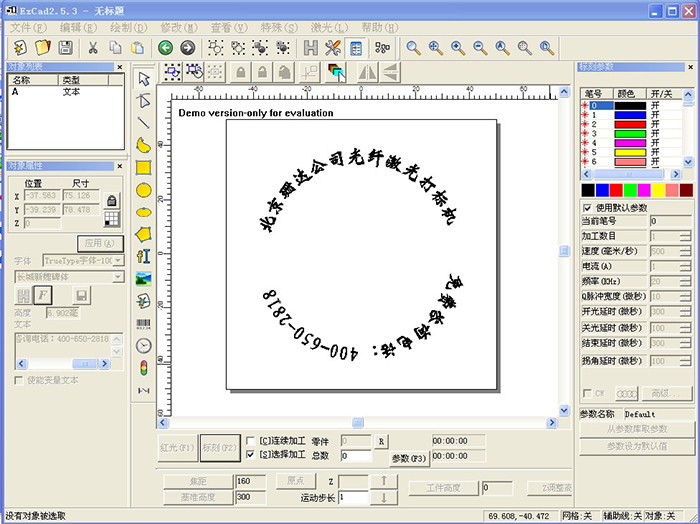
Task: Open the 文件(F) menu
Action: pyautogui.click(x=29, y=28)
